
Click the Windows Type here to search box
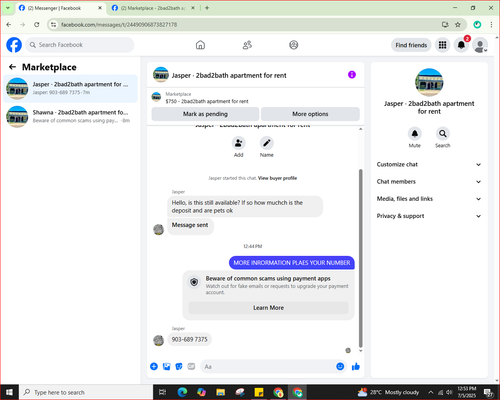pos(86,392)
